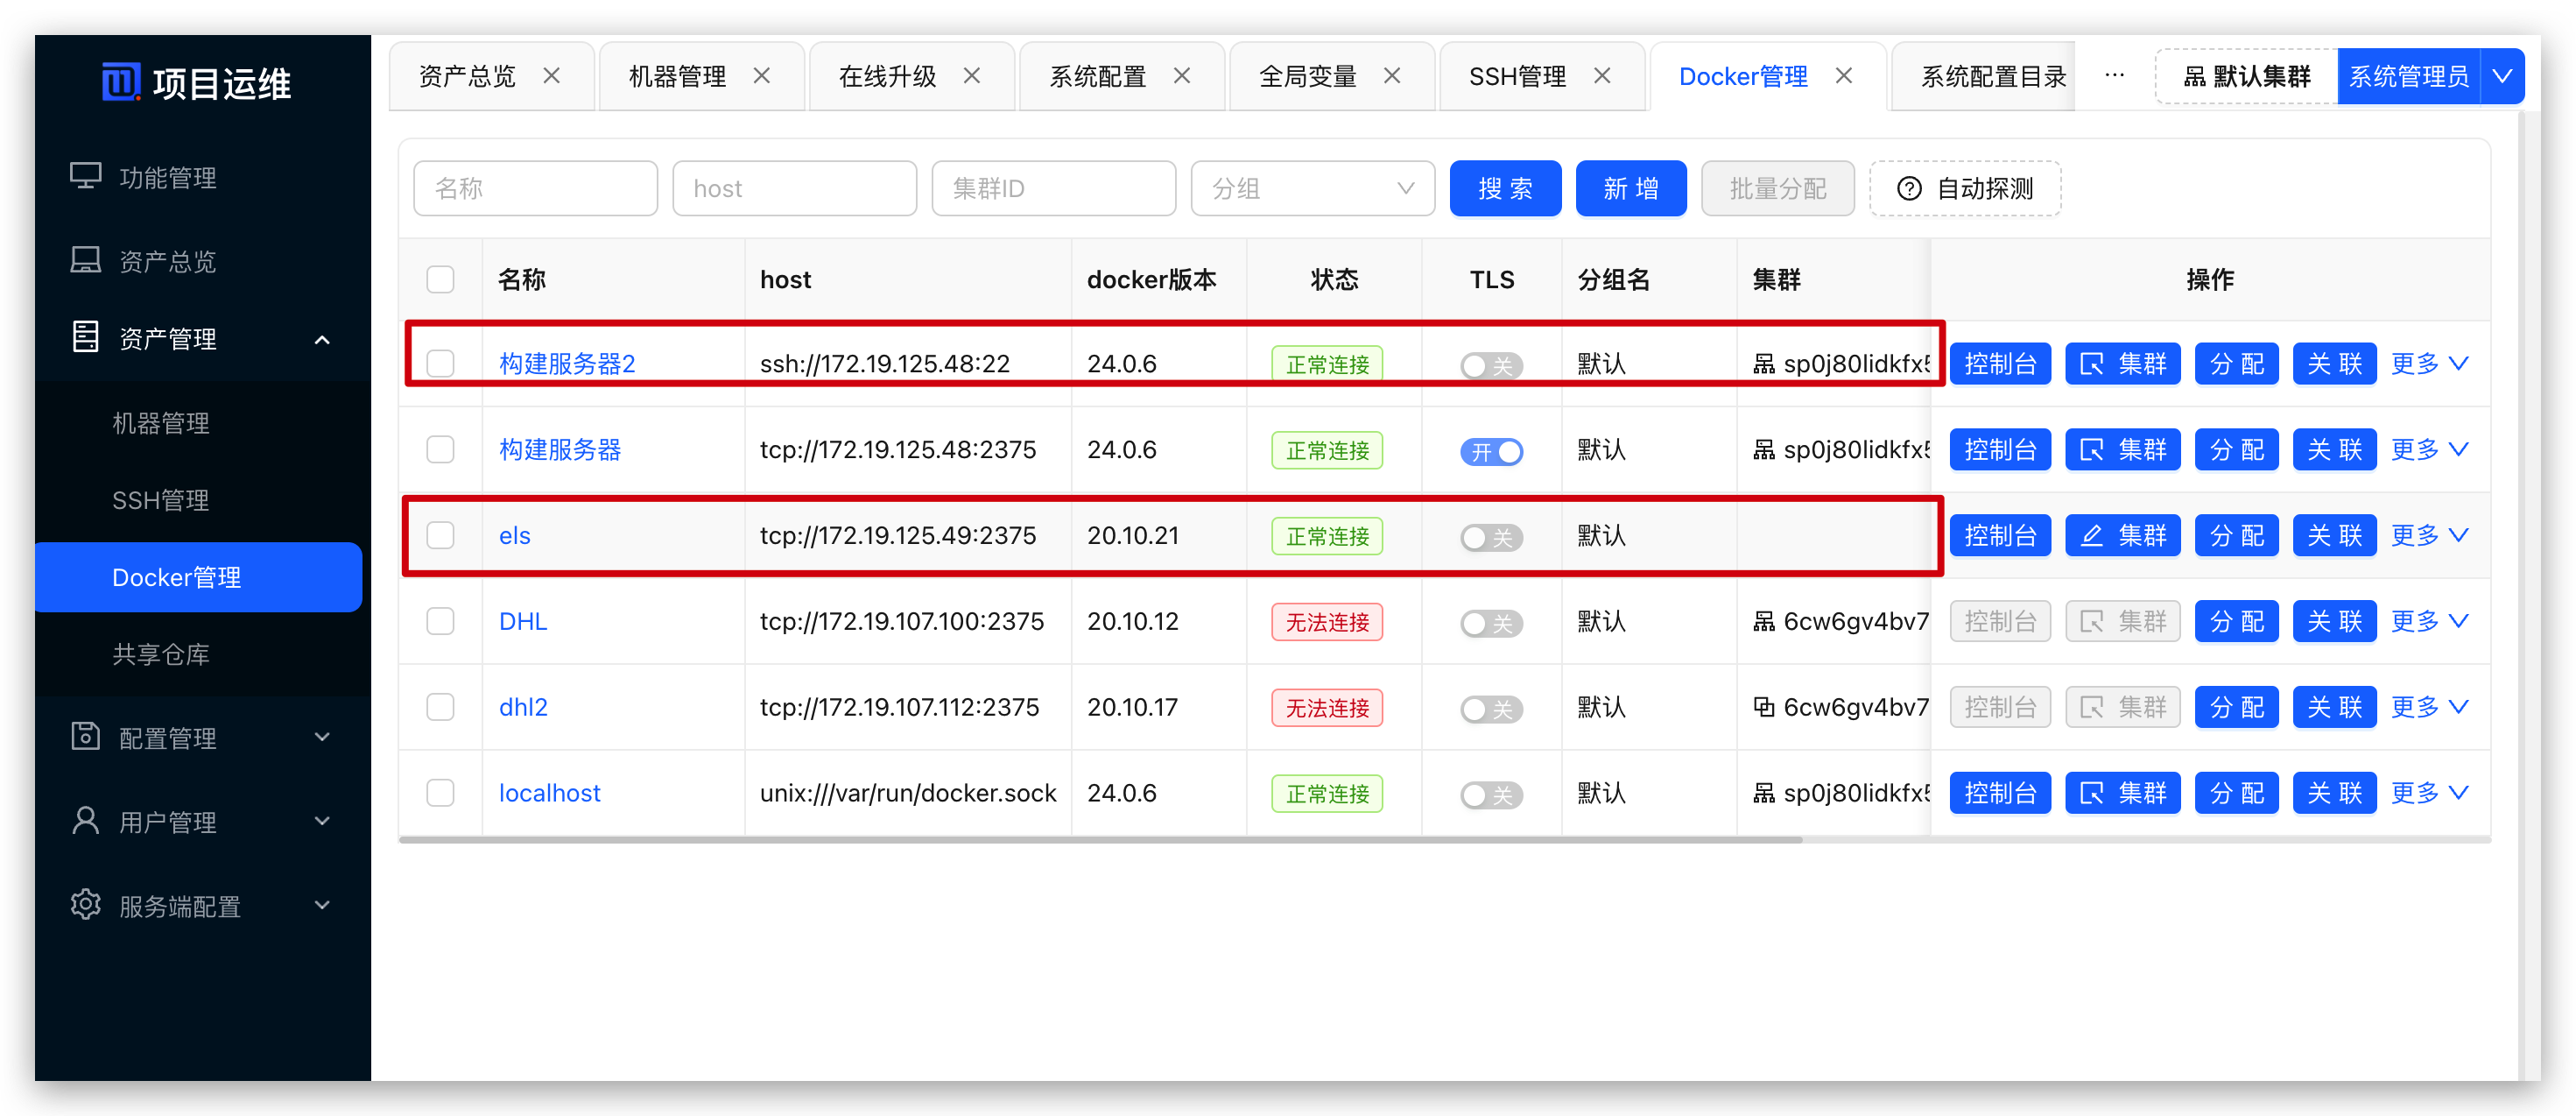Check the checkbox for the DHL row

point(440,622)
